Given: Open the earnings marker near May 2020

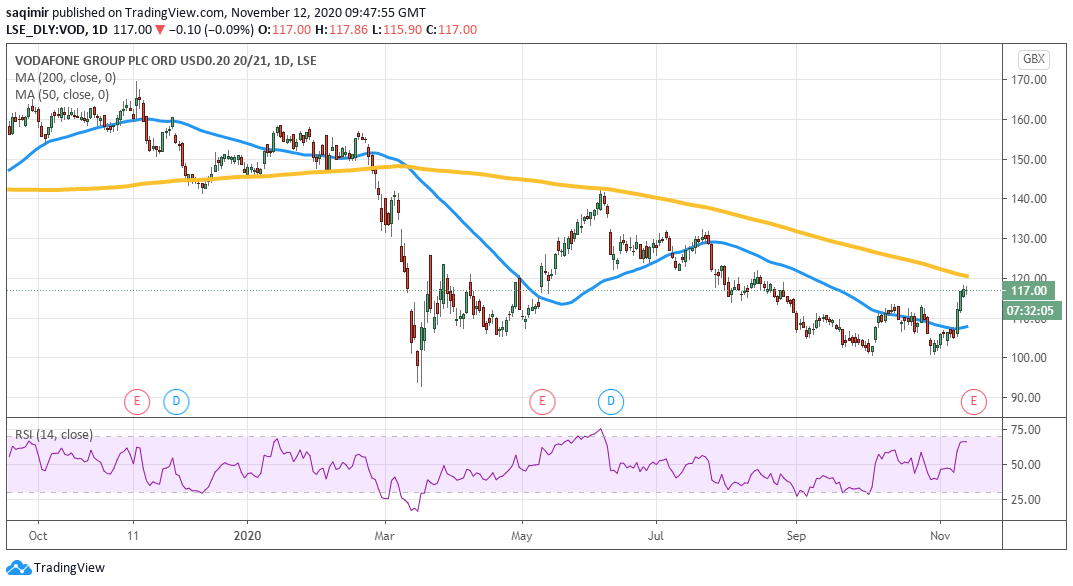Looking at the screenshot, I should click(541, 402).
